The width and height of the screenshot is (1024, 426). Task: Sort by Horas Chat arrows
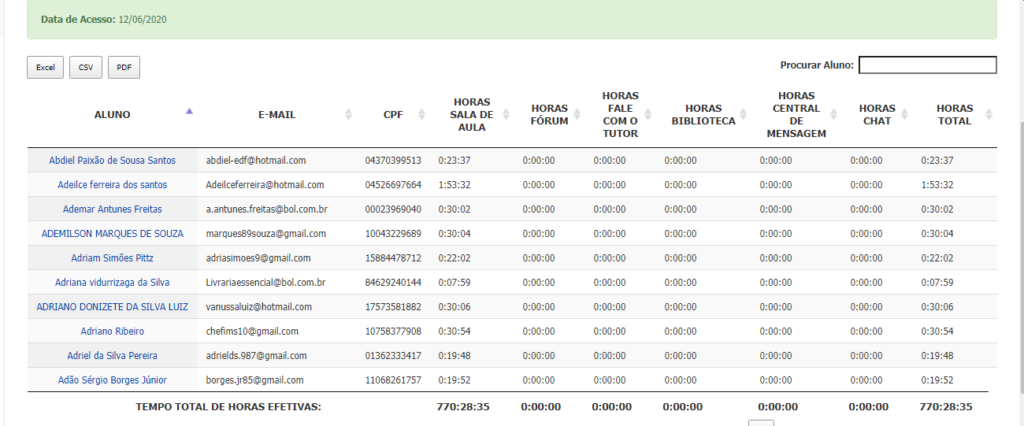click(x=905, y=115)
